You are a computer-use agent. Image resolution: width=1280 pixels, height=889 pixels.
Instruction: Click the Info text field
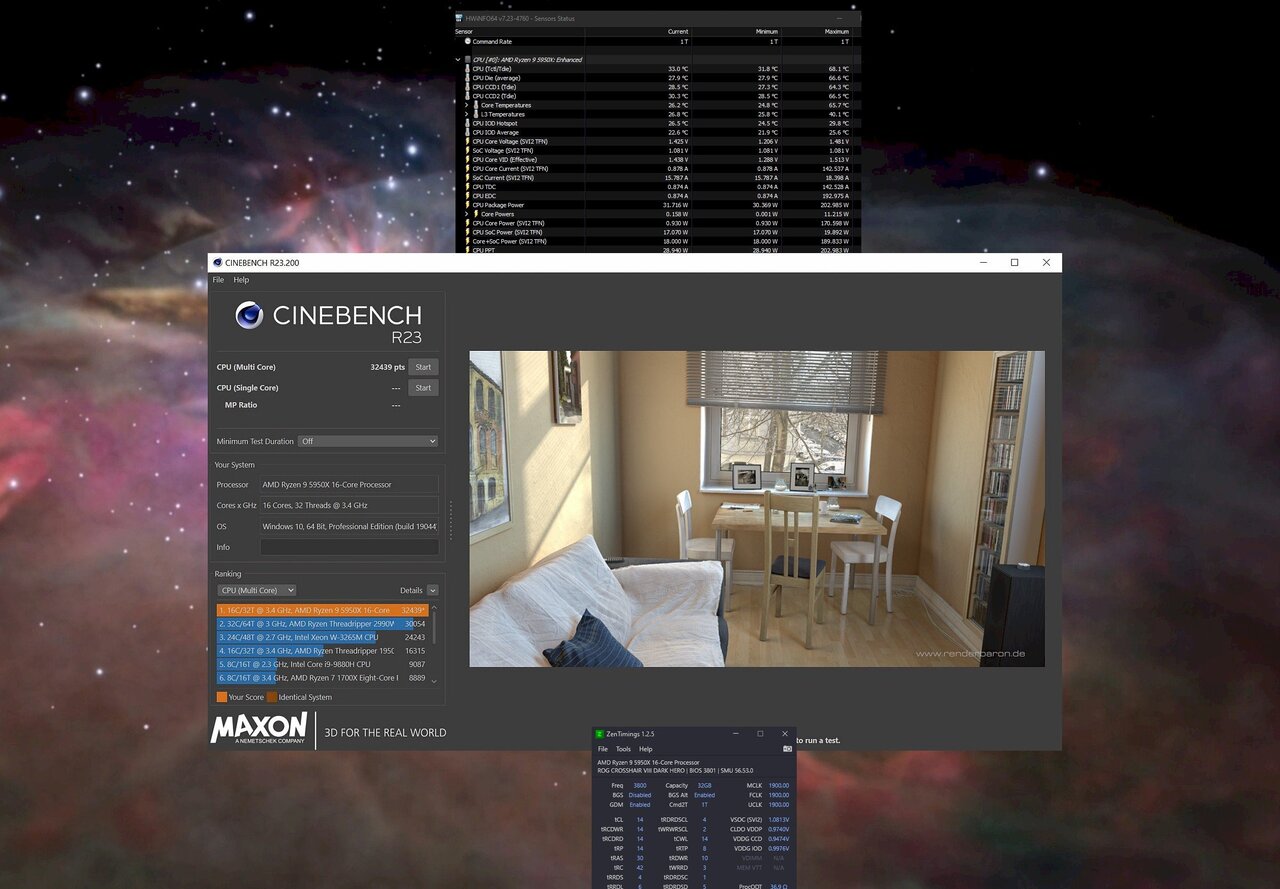pos(349,547)
